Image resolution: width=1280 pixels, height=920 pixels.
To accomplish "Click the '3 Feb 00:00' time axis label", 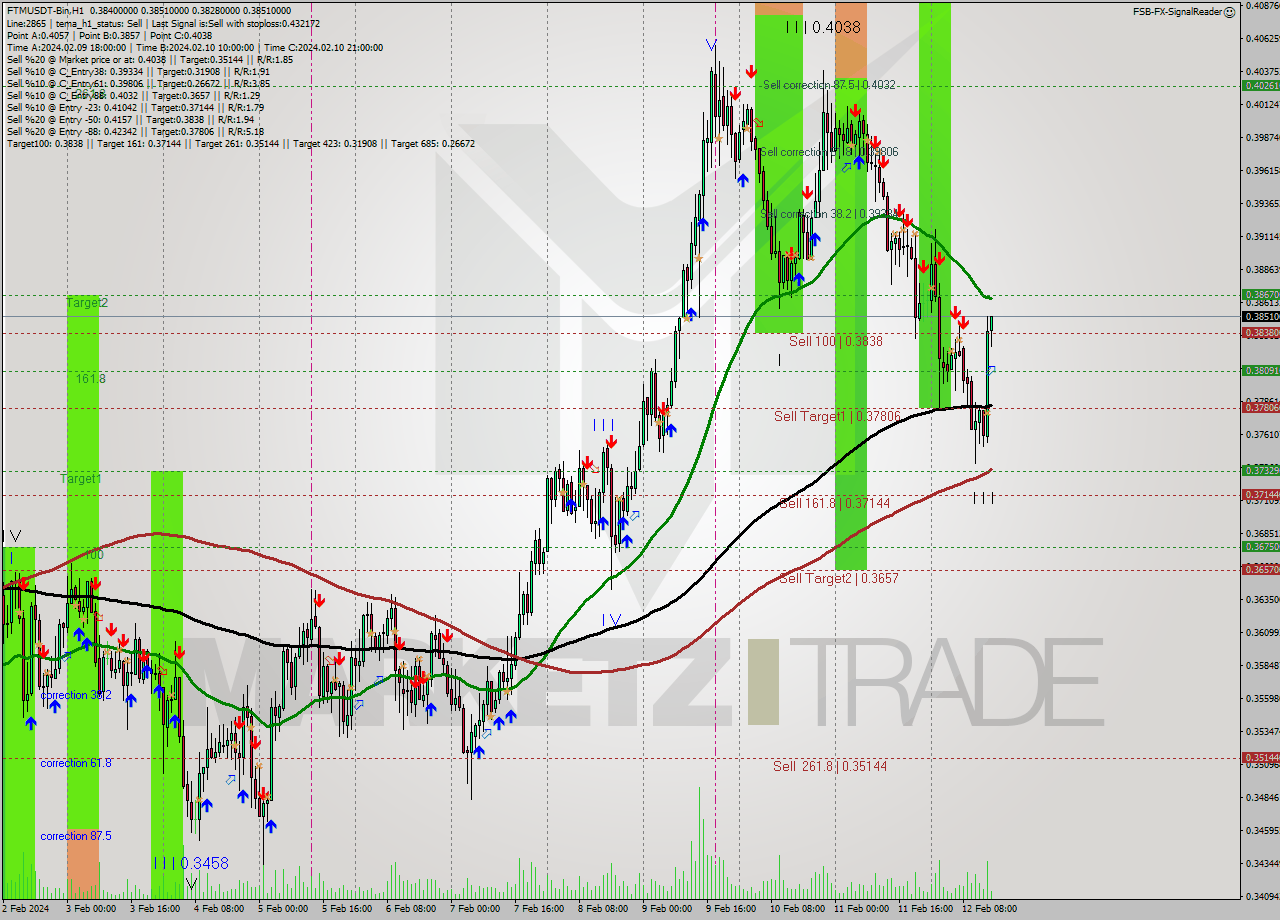I will (91, 909).
